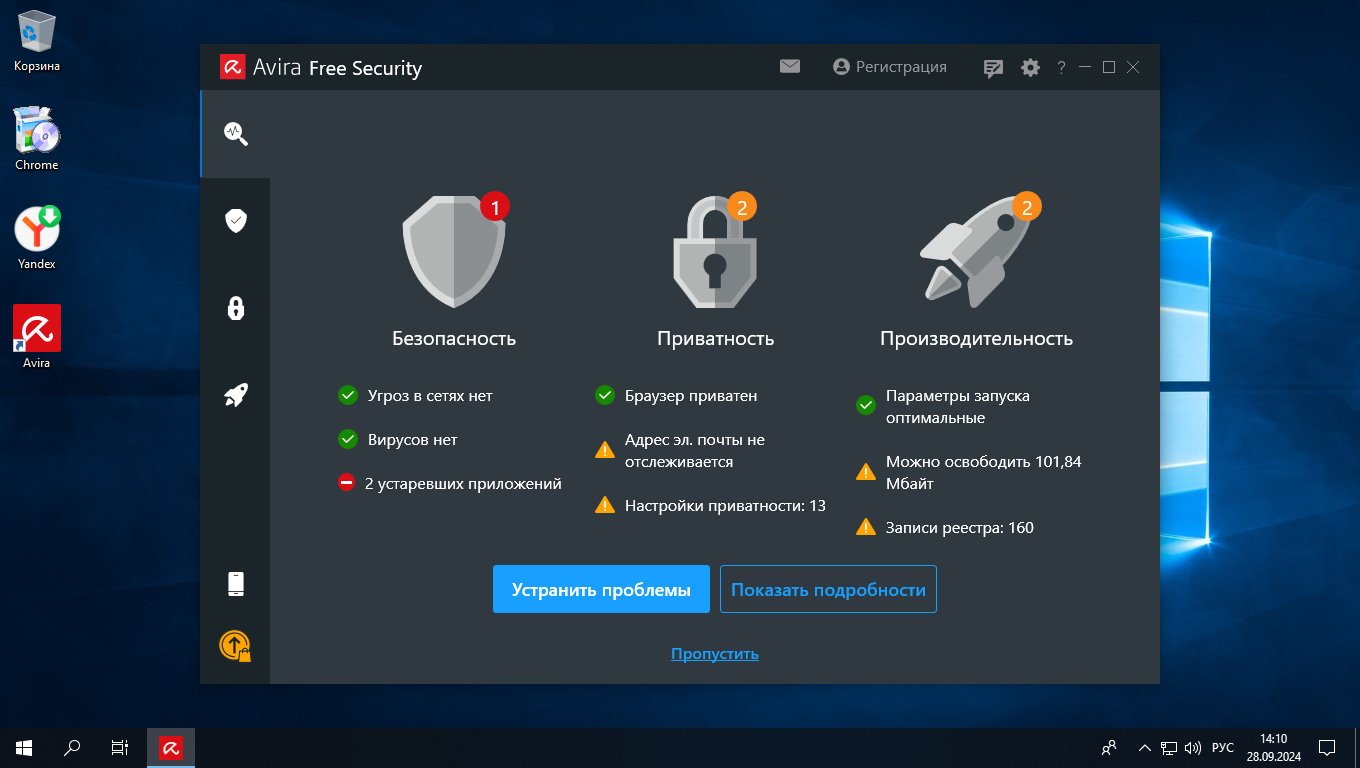Open taskbar search magnifier
This screenshot has height=768, width=1360.
click(72, 747)
